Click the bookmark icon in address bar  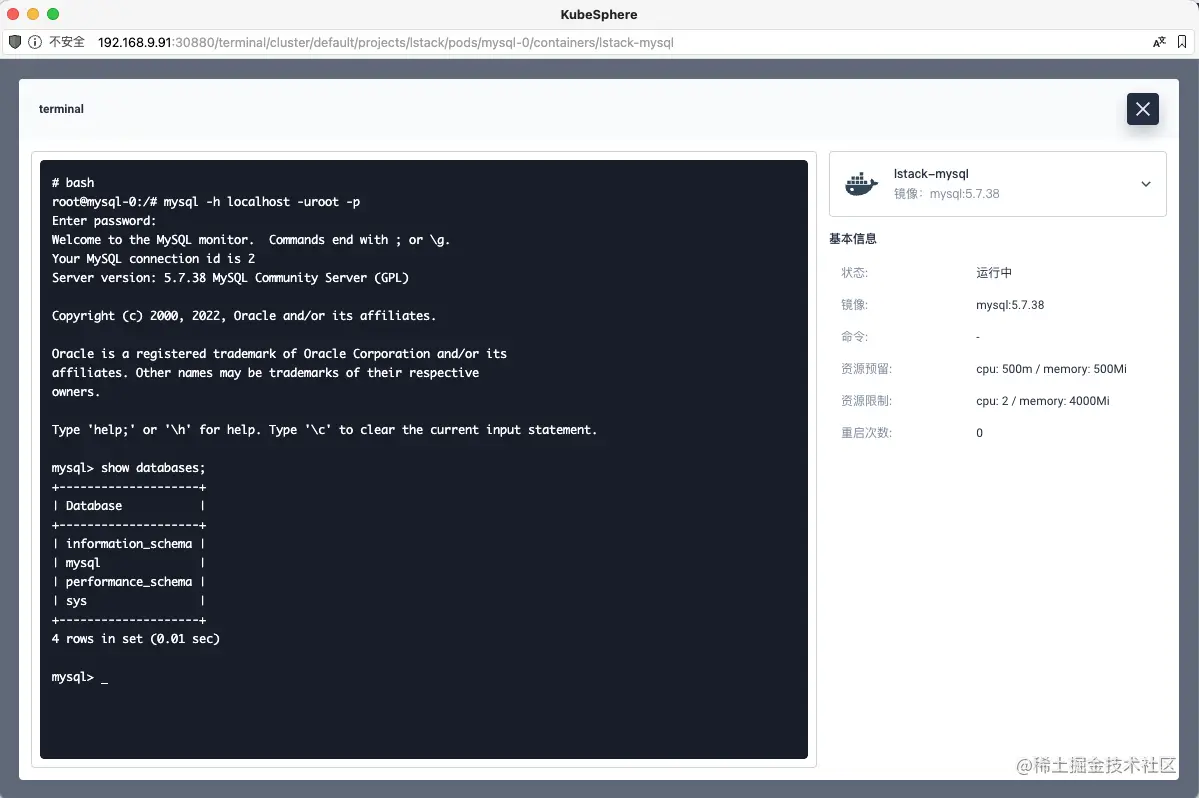coord(1181,42)
